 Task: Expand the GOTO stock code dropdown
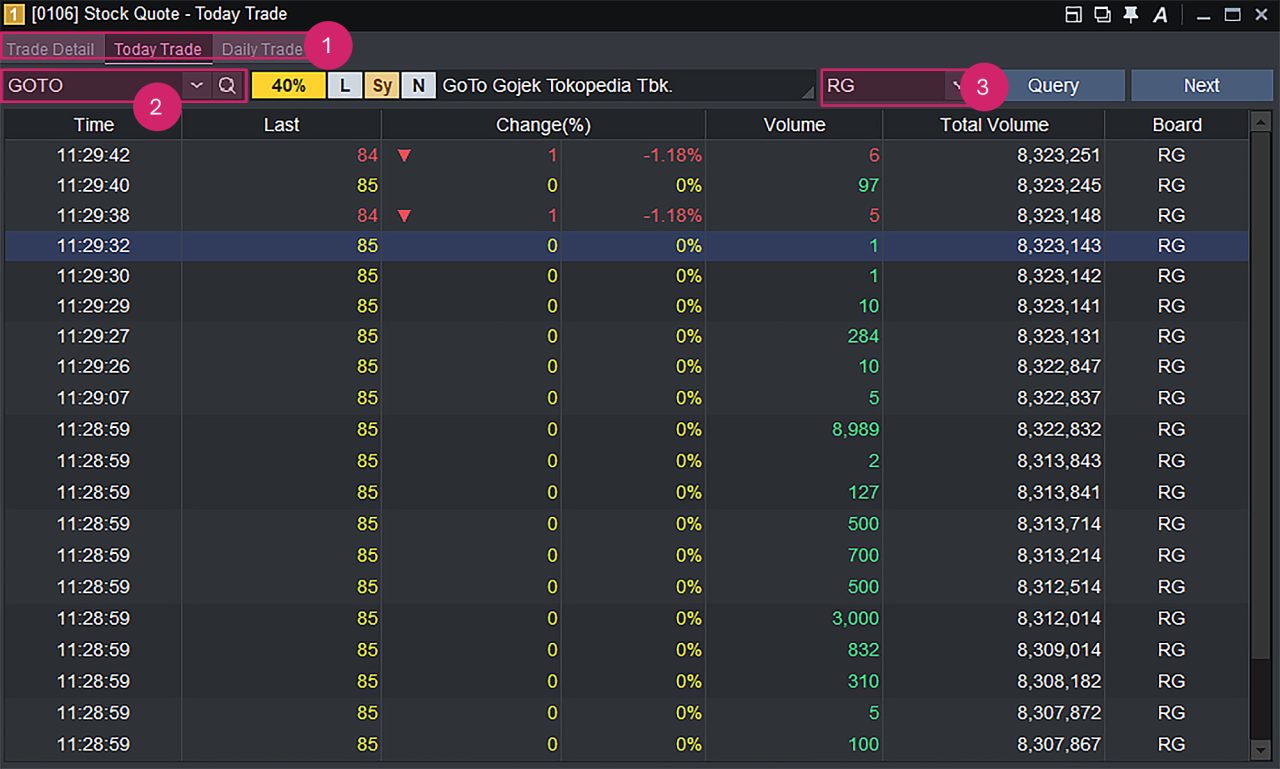pyautogui.click(x=197, y=86)
